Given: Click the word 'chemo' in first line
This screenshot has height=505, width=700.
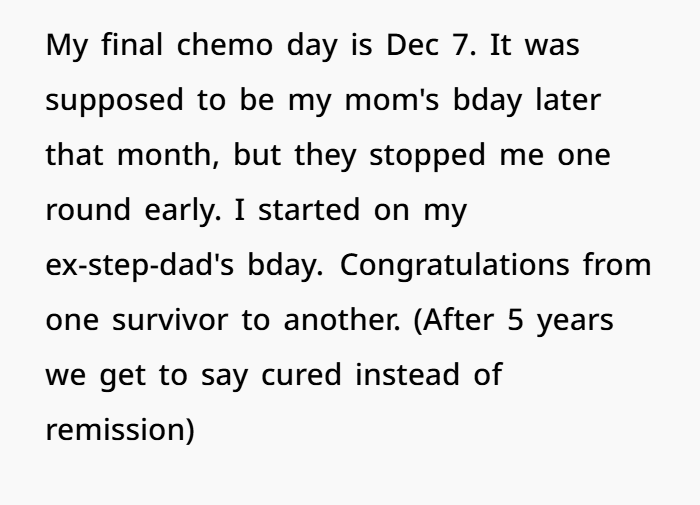Looking at the screenshot, I should (x=225, y=45).
